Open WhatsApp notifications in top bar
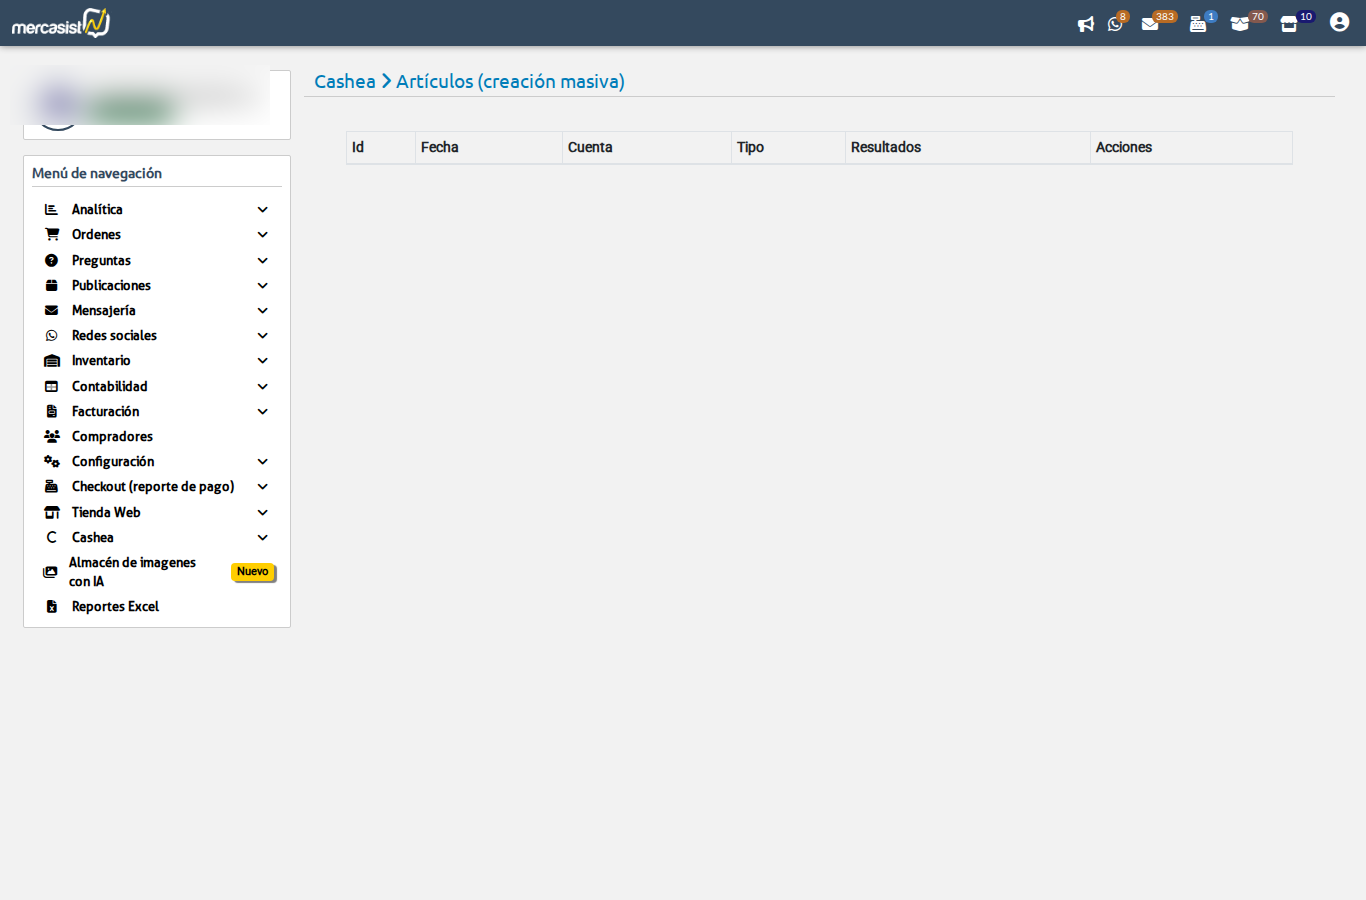Screen dimensions: 1366x900 coord(1115,24)
